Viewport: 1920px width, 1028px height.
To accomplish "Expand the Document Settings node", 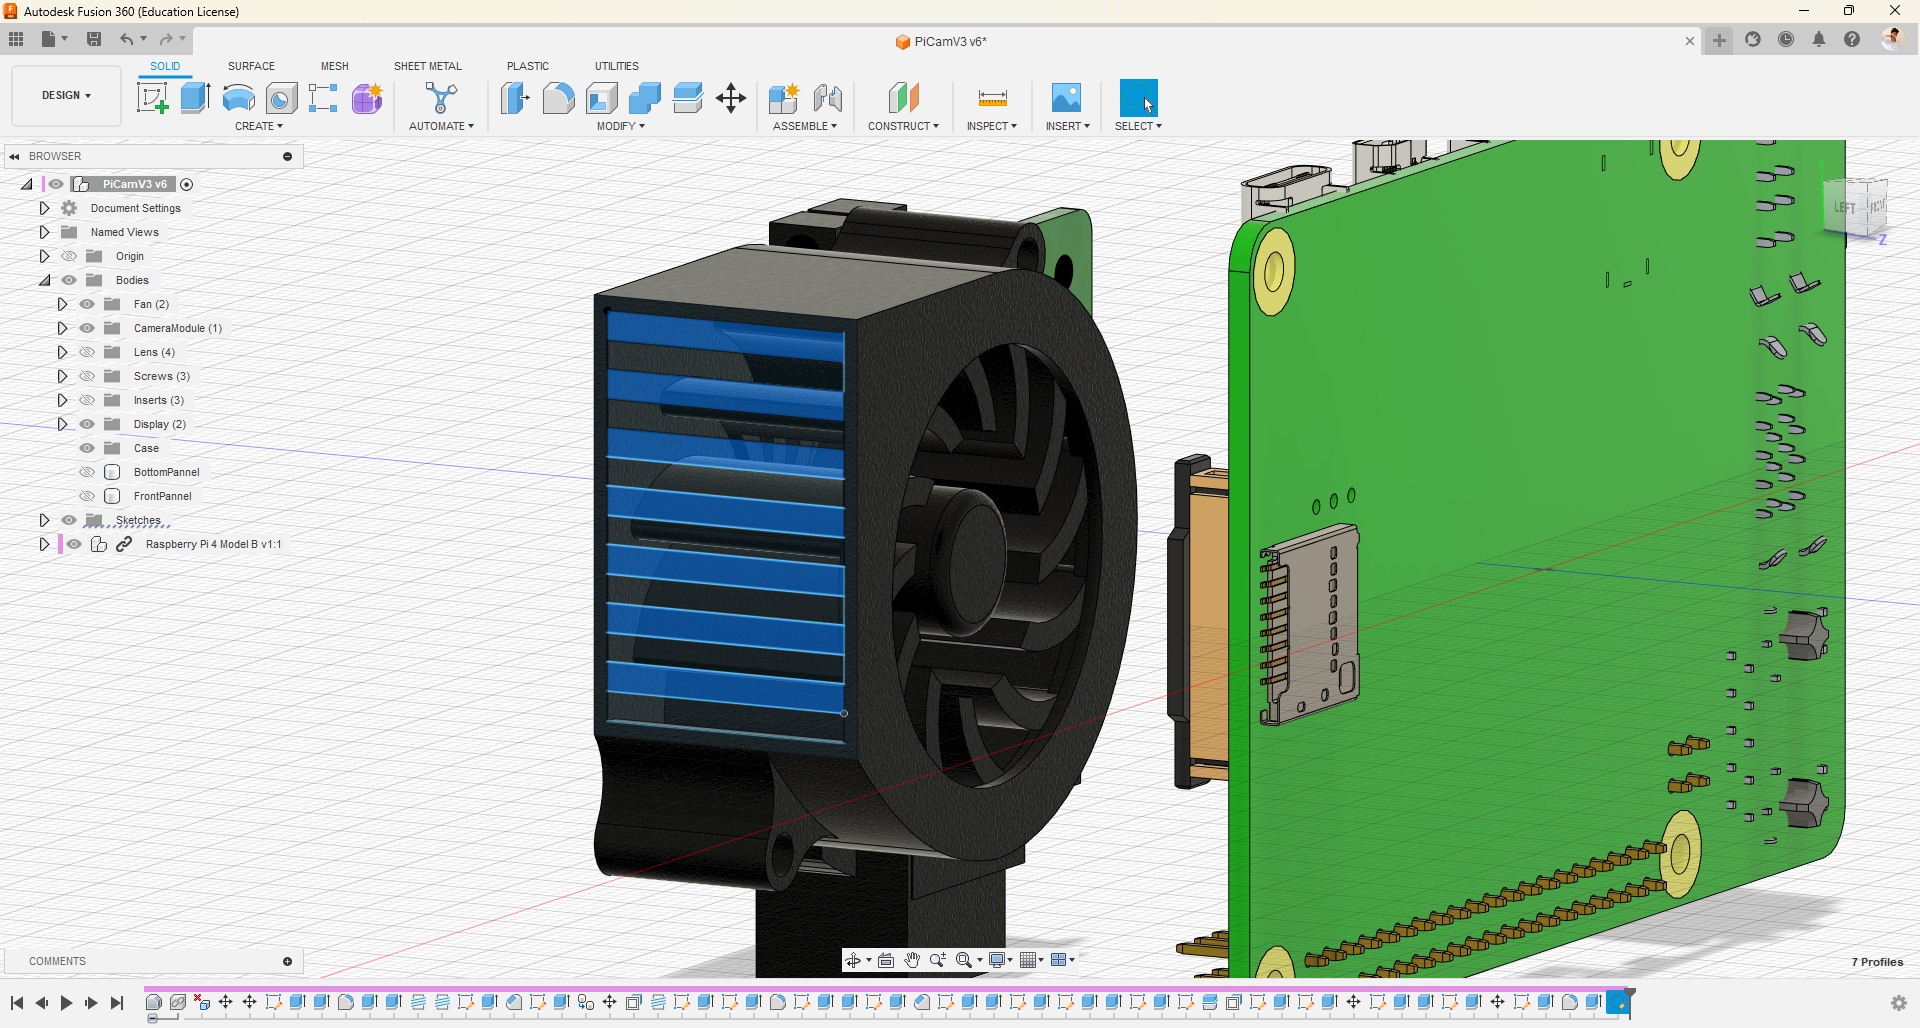I will pos(44,208).
